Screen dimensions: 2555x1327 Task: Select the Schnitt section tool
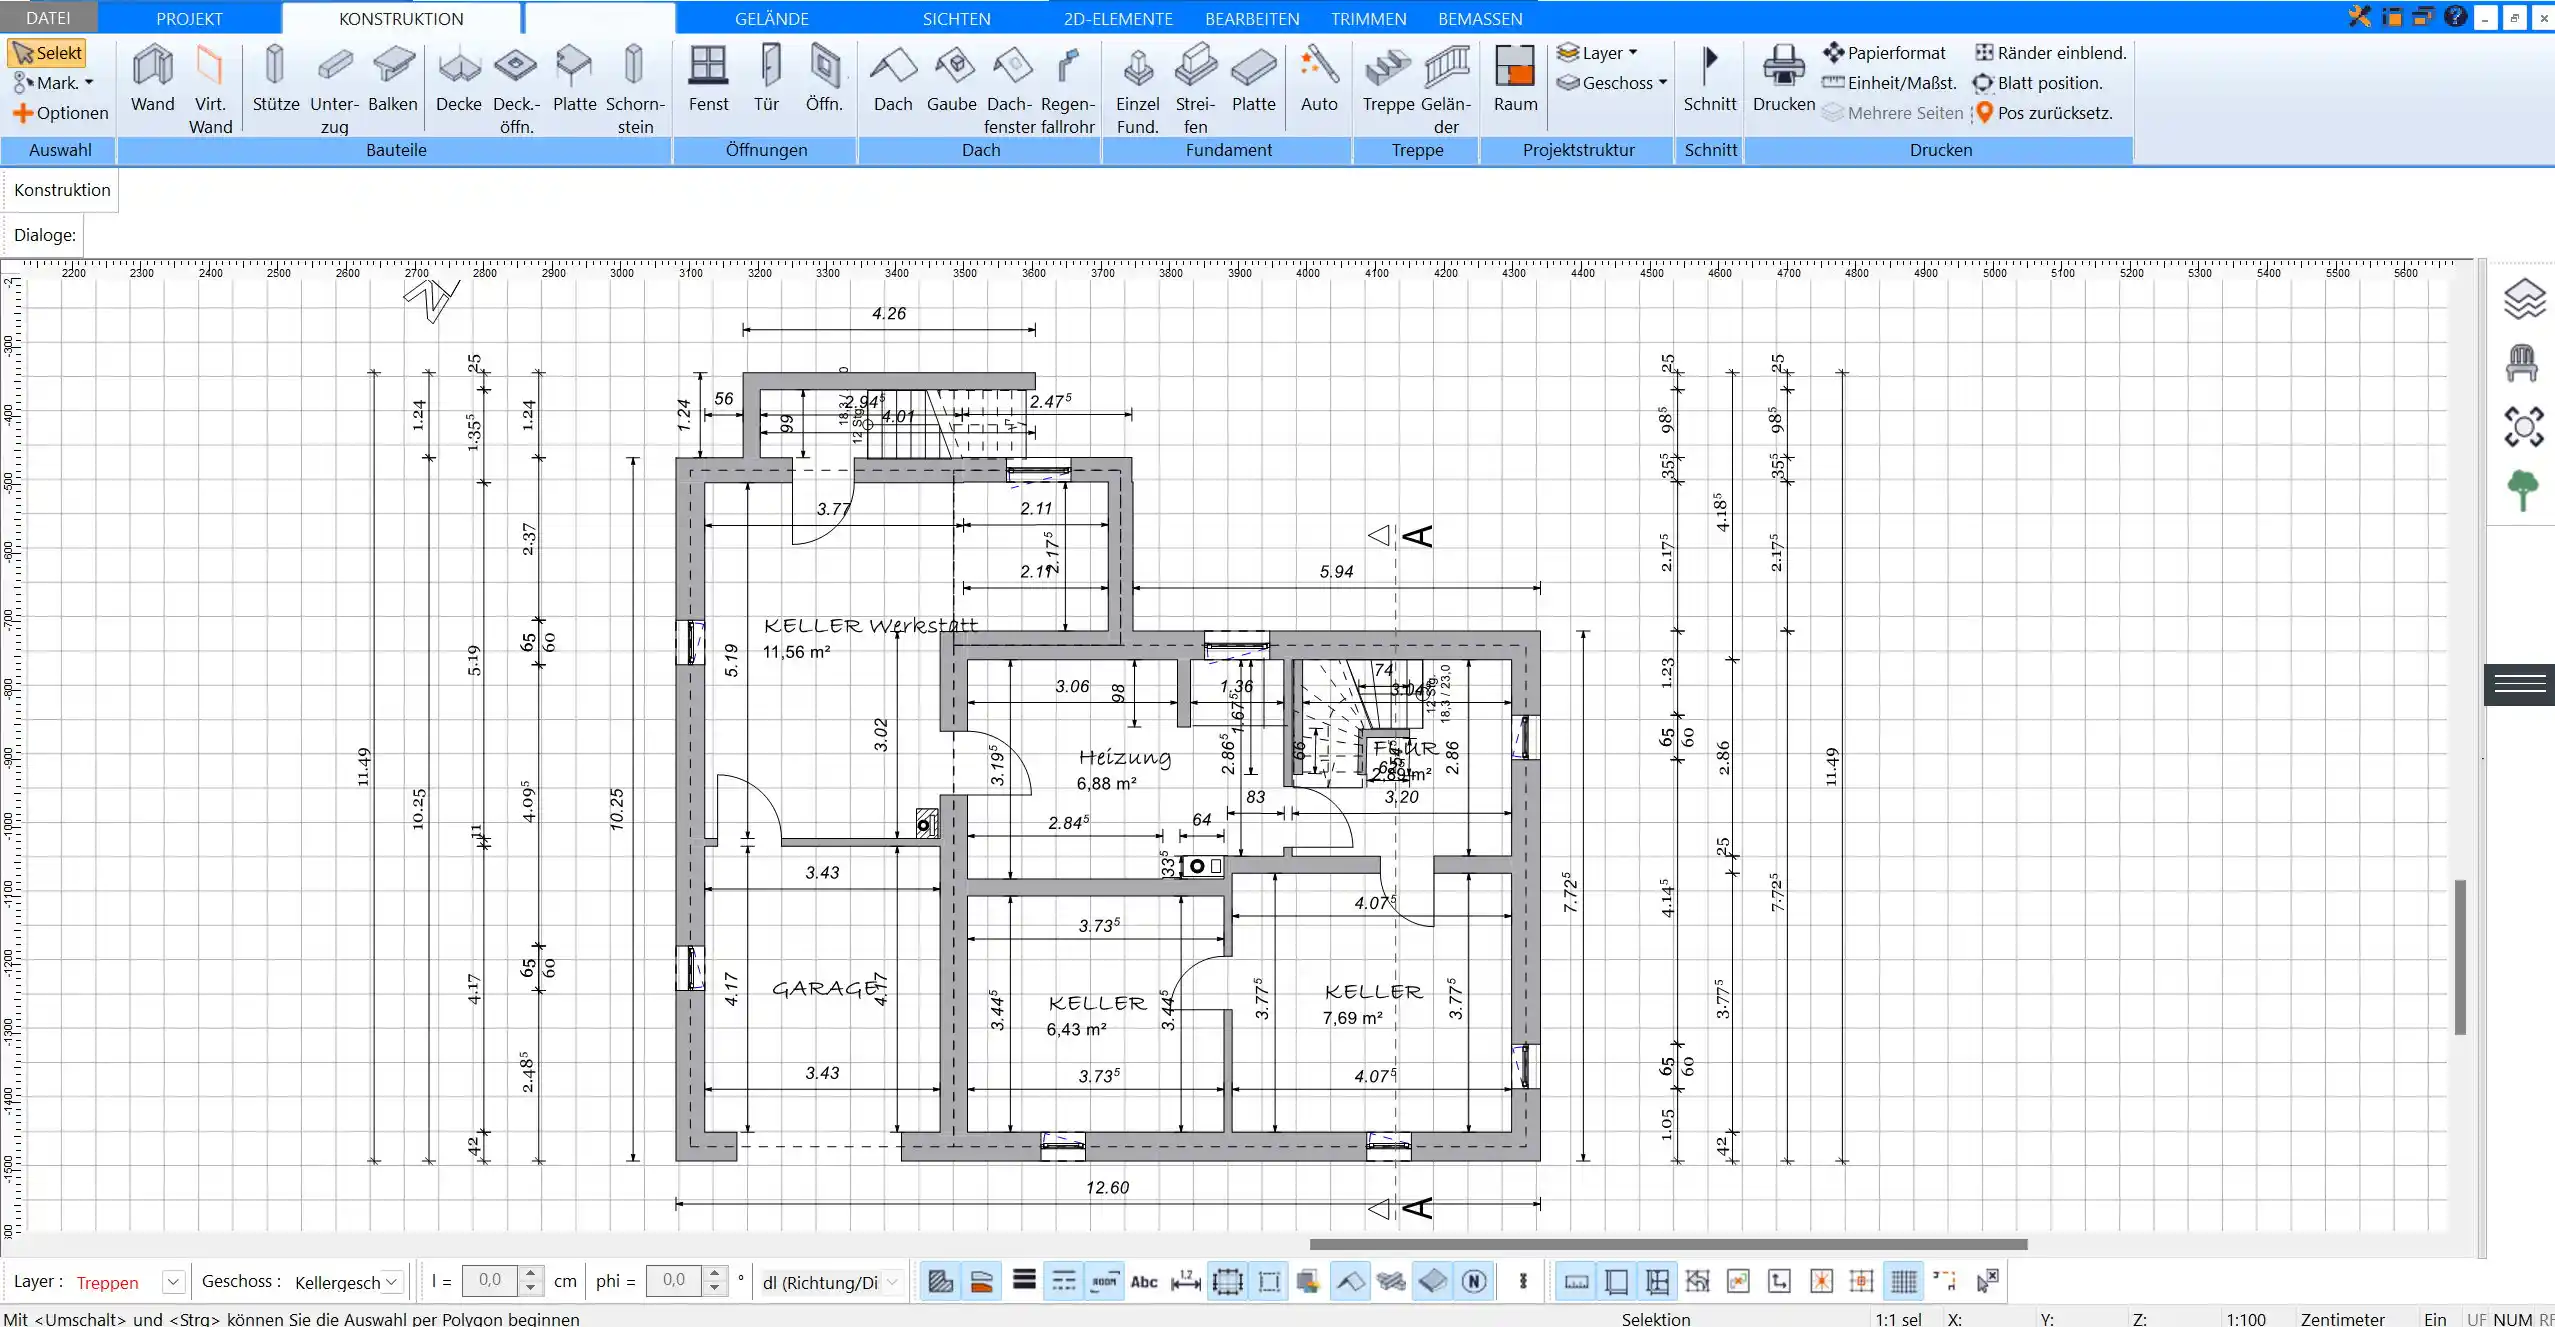tap(1710, 79)
